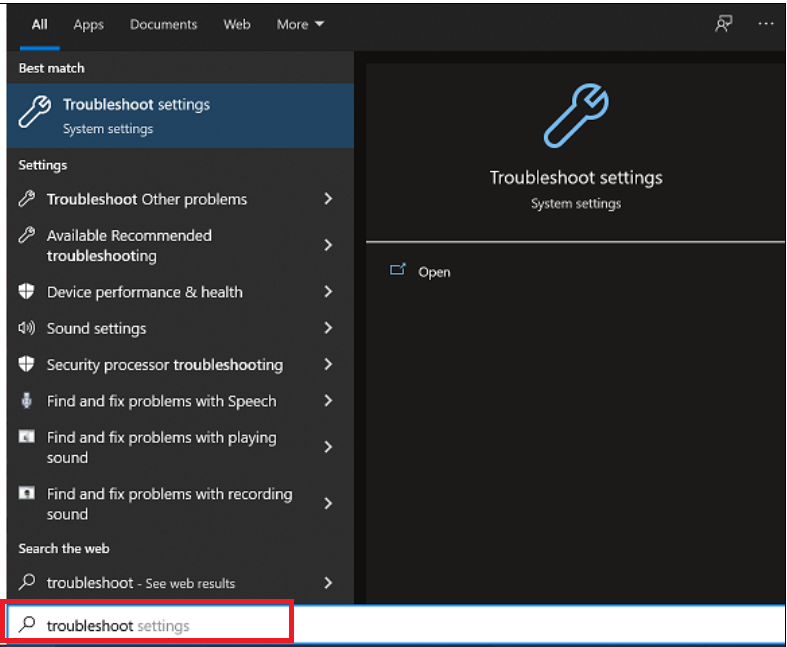Open the three-dot options menu
This screenshot has height=647, width=787.
766,24
